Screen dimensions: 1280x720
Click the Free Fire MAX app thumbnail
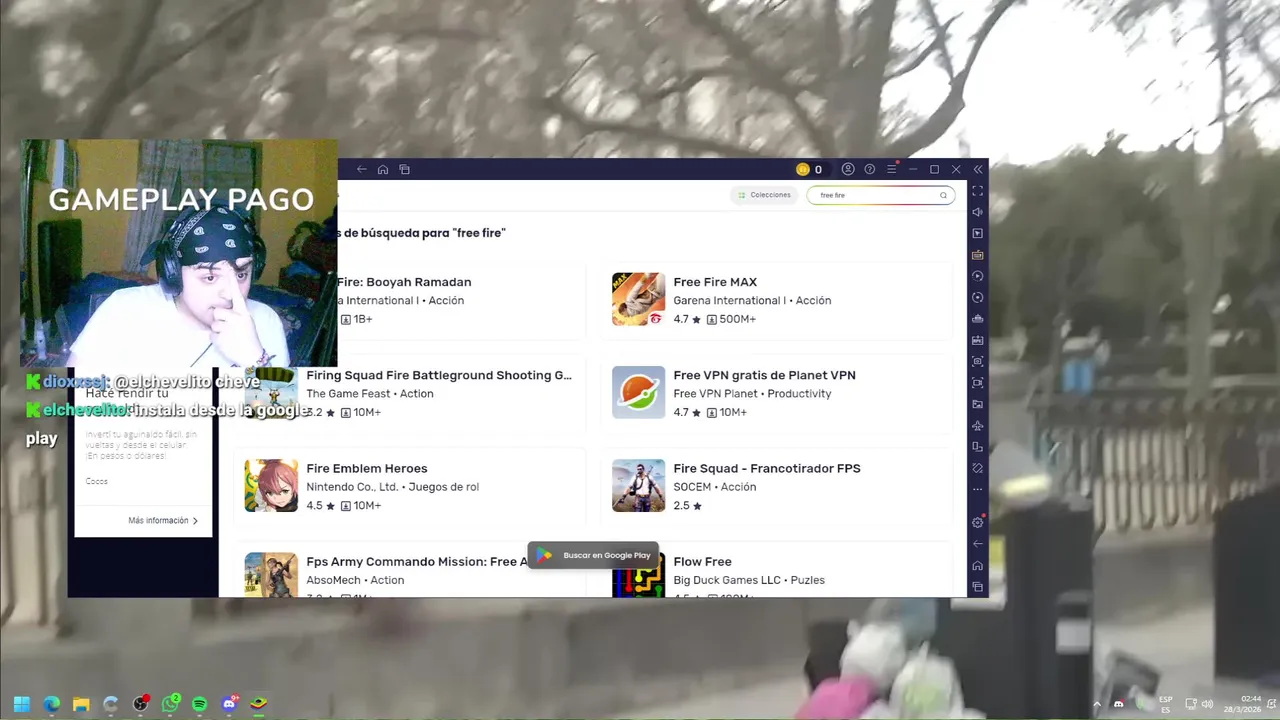click(x=638, y=299)
